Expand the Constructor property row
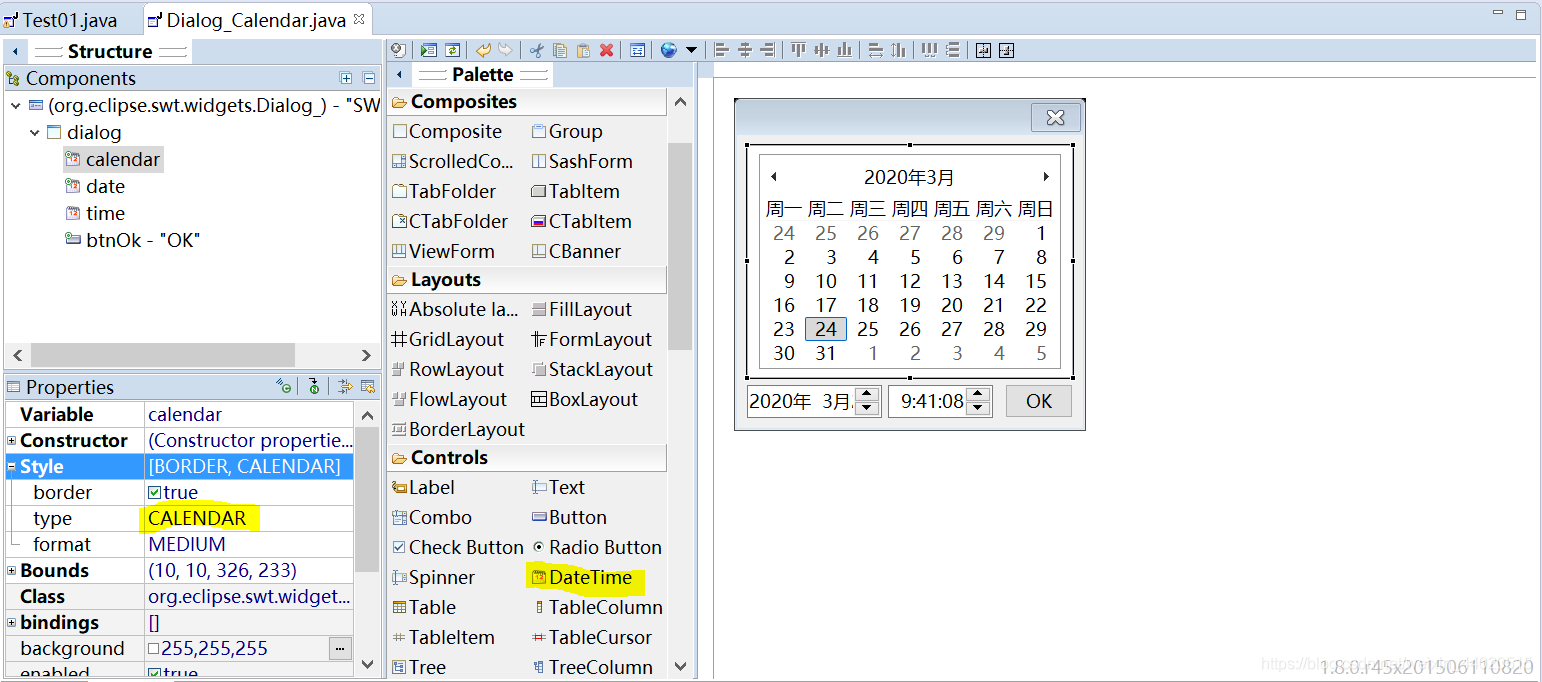 click(x=12, y=441)
